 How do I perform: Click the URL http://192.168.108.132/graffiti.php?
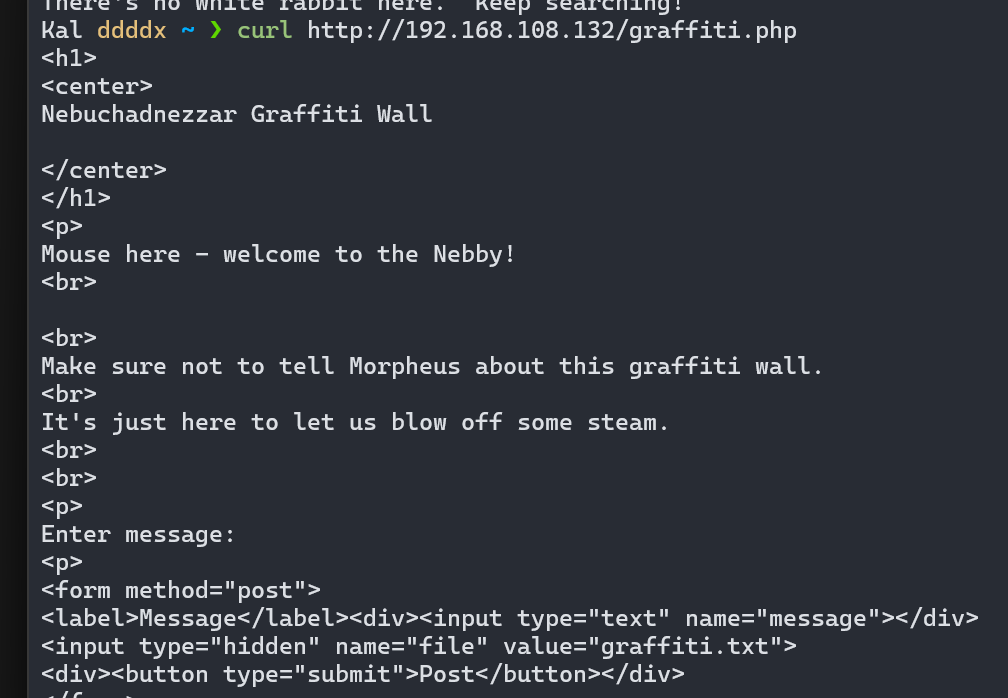tap(552, 30)
